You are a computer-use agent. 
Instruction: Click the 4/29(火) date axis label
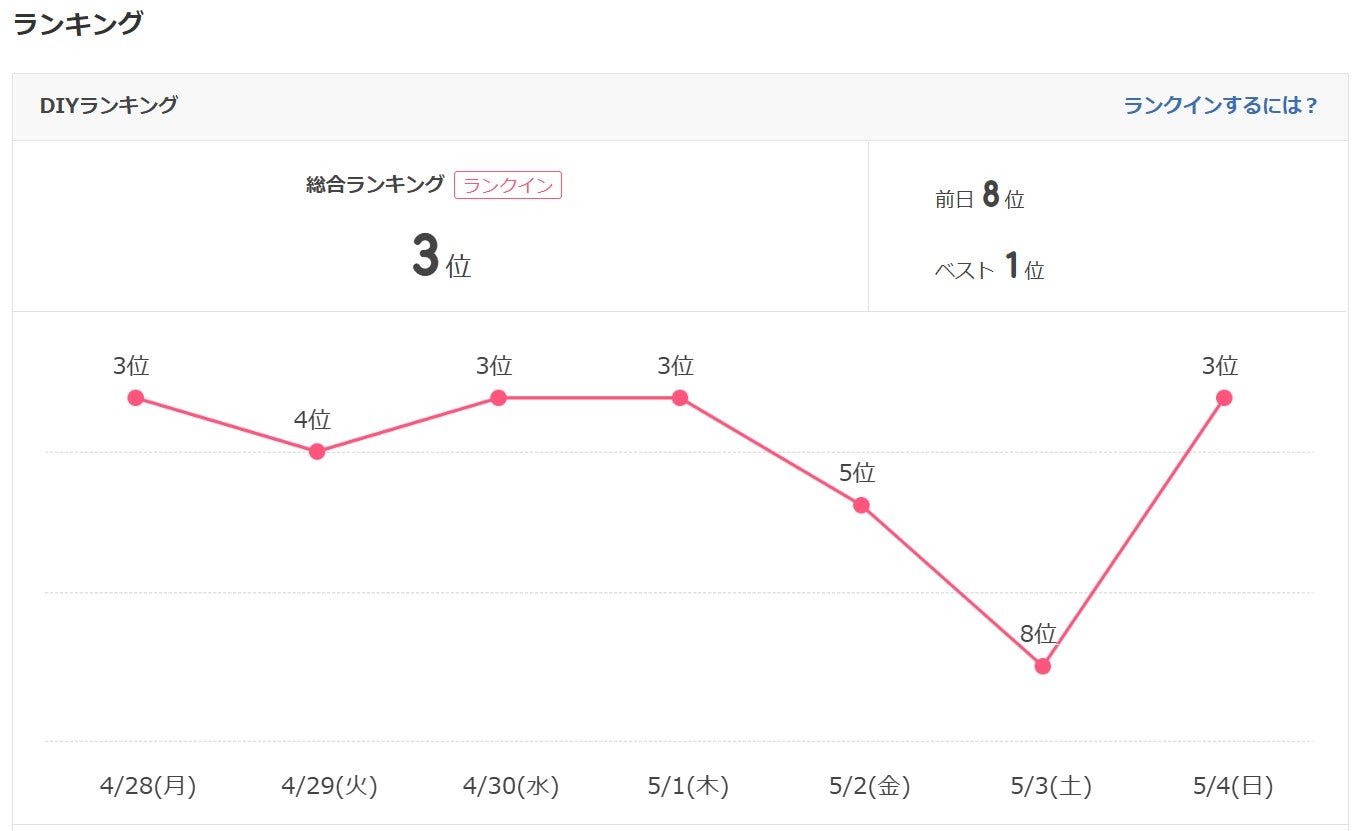[x=329, y=787]
